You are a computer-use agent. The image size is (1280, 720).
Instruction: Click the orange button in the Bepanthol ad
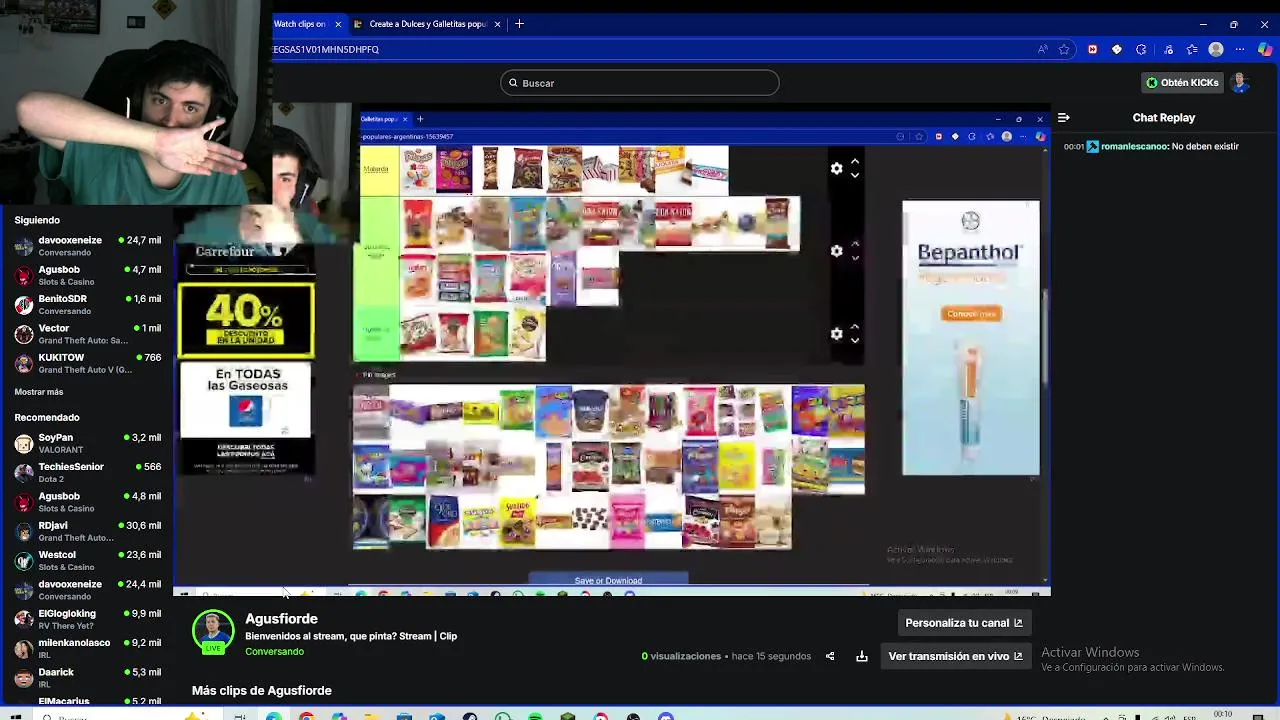click(x=970, y=314)
